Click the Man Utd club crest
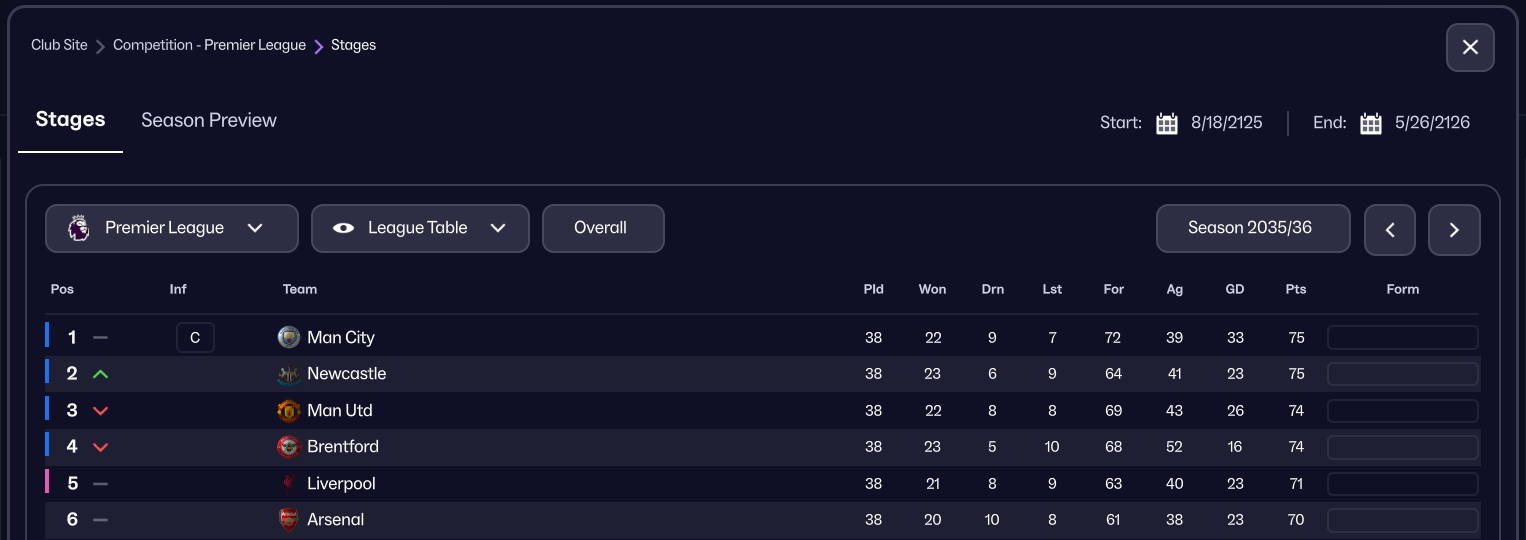The image size is (1526, 540). click(289, 410)
